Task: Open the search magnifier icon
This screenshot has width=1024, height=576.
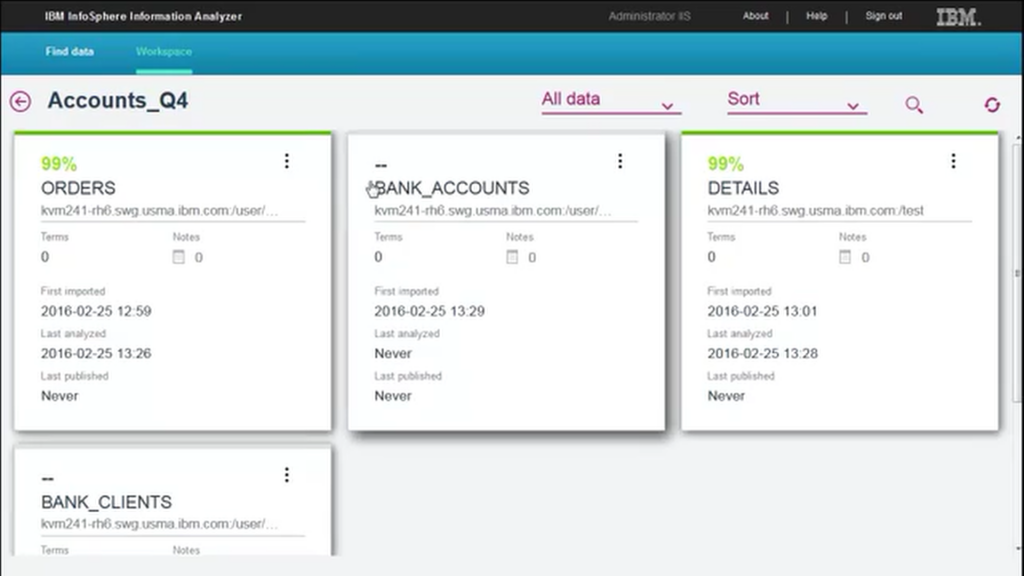Action: 914,104
